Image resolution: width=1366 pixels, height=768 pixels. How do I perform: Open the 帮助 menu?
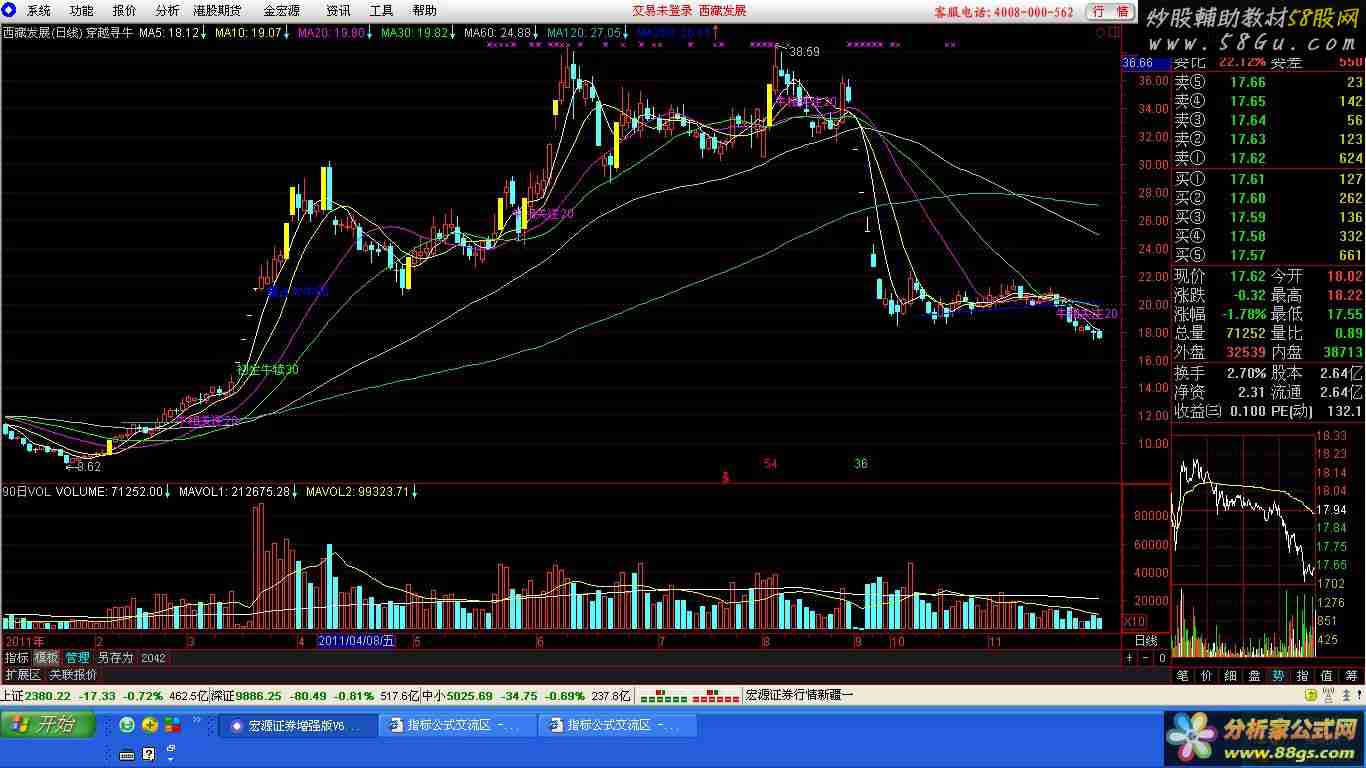click(424, 11)
